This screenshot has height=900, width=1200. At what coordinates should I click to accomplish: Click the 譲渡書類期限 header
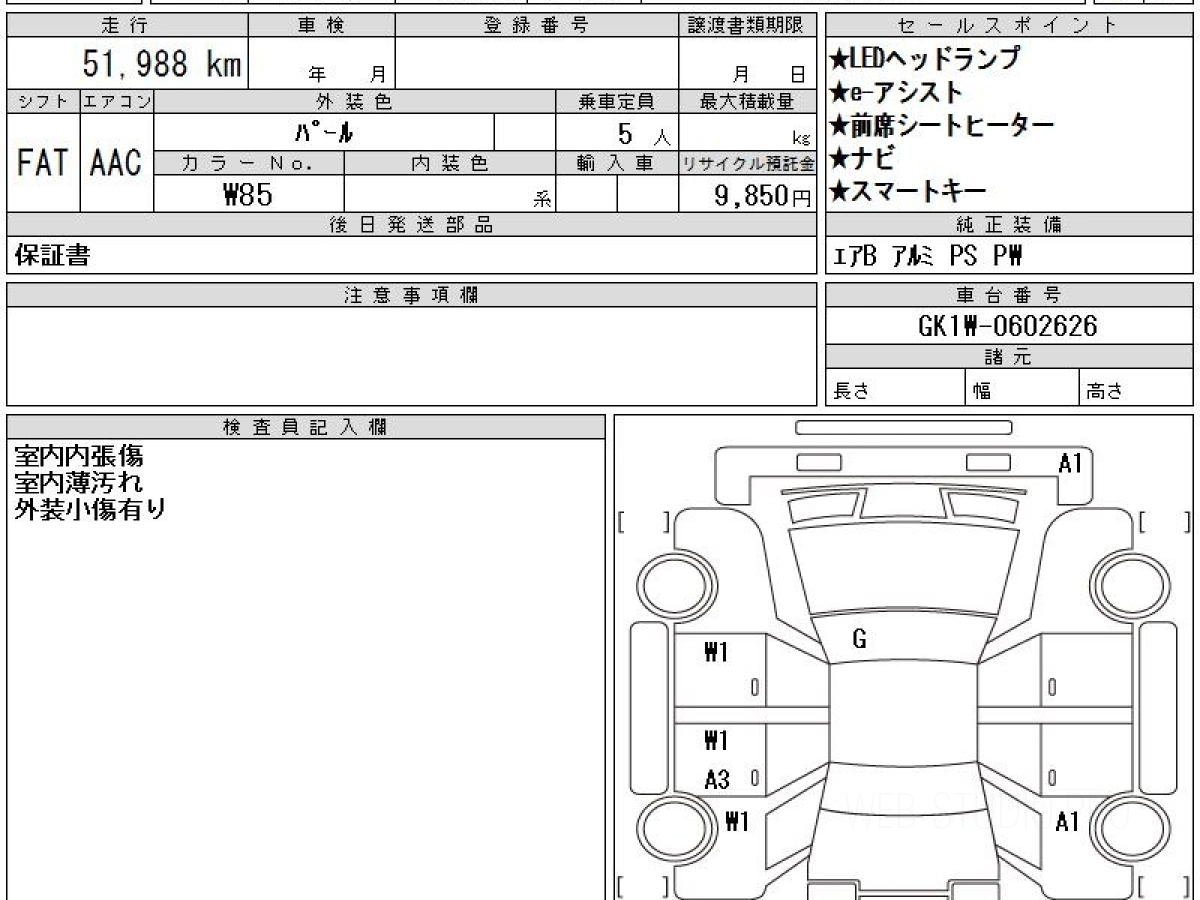point(748,26)
